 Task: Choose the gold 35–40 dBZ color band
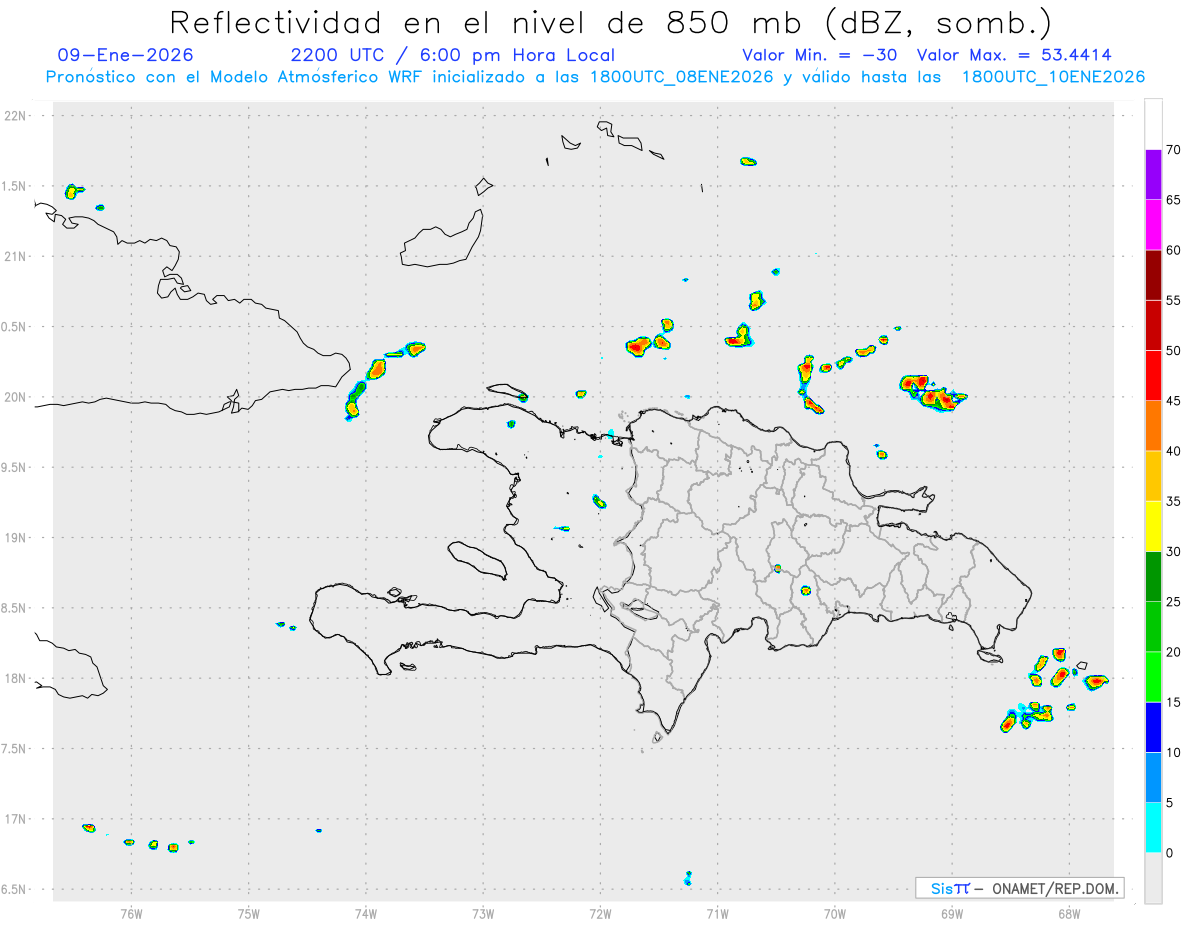[x=1153, y=476]
